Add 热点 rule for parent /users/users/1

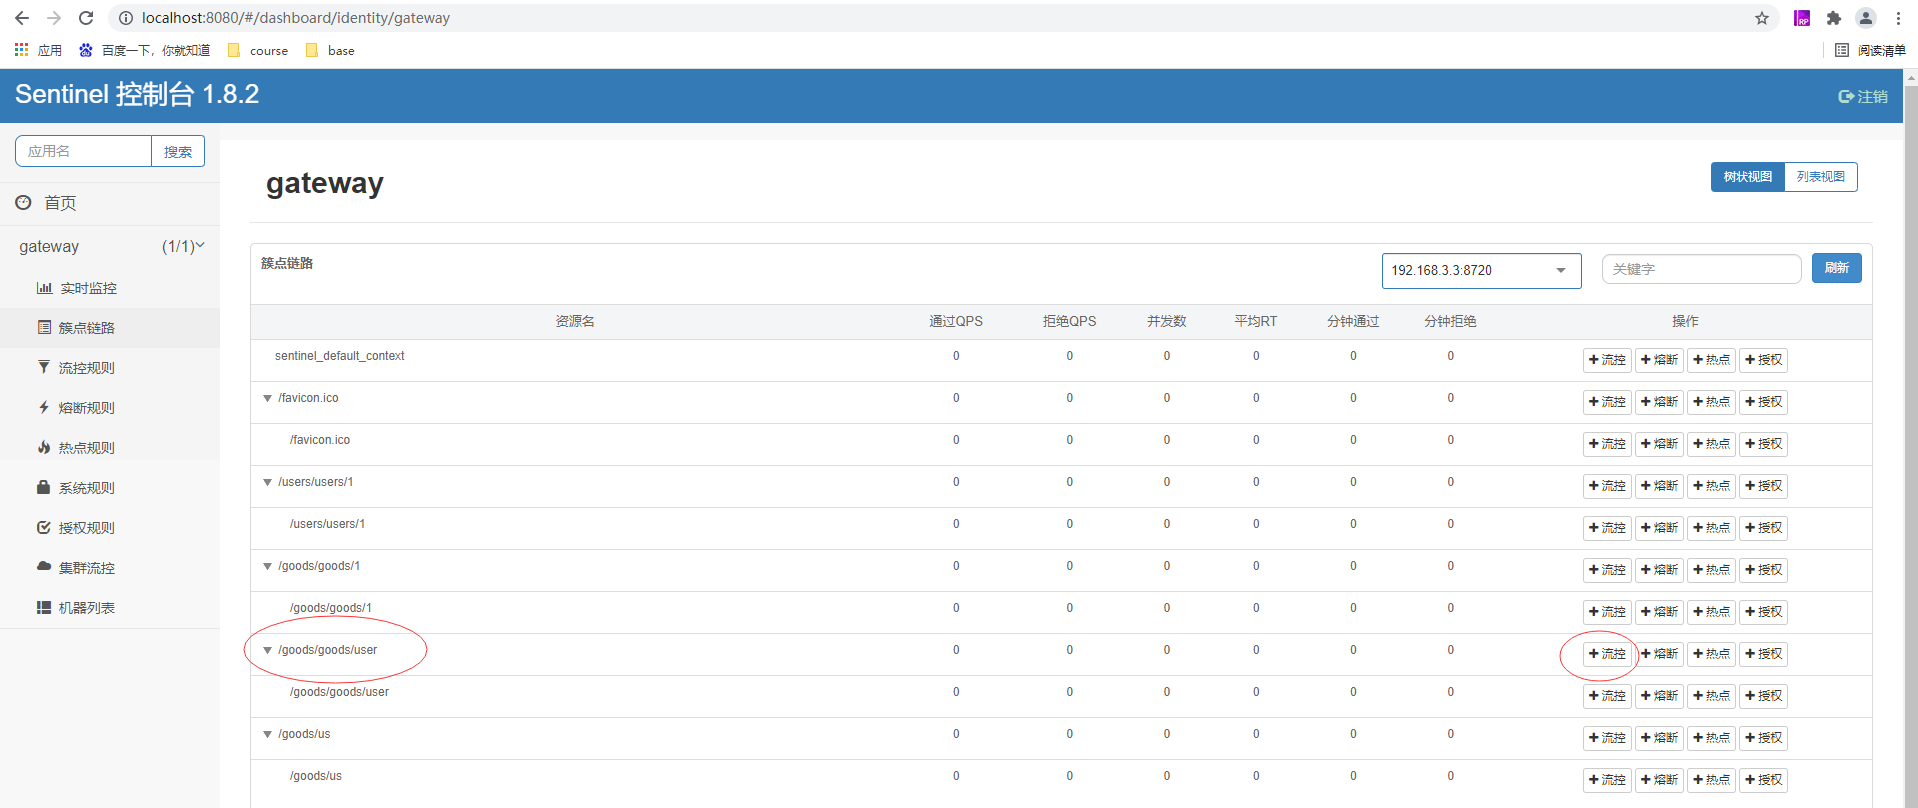tap(1711, 486)
